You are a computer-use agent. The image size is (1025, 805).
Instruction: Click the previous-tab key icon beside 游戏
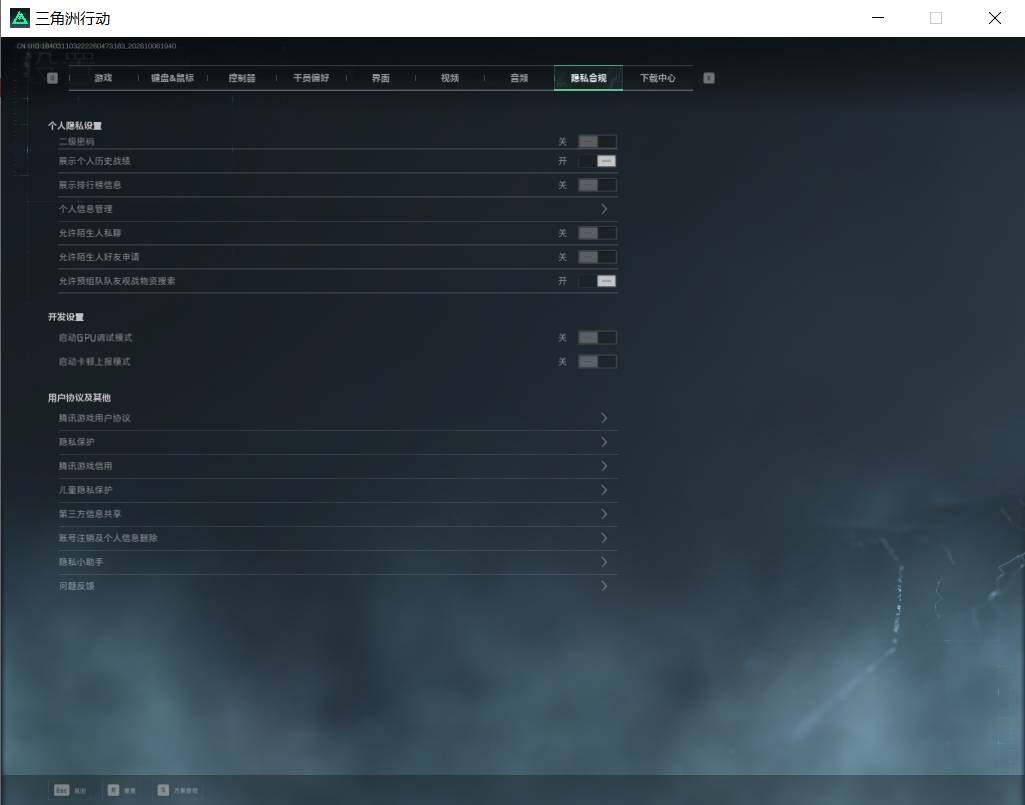tap(52, 78)
